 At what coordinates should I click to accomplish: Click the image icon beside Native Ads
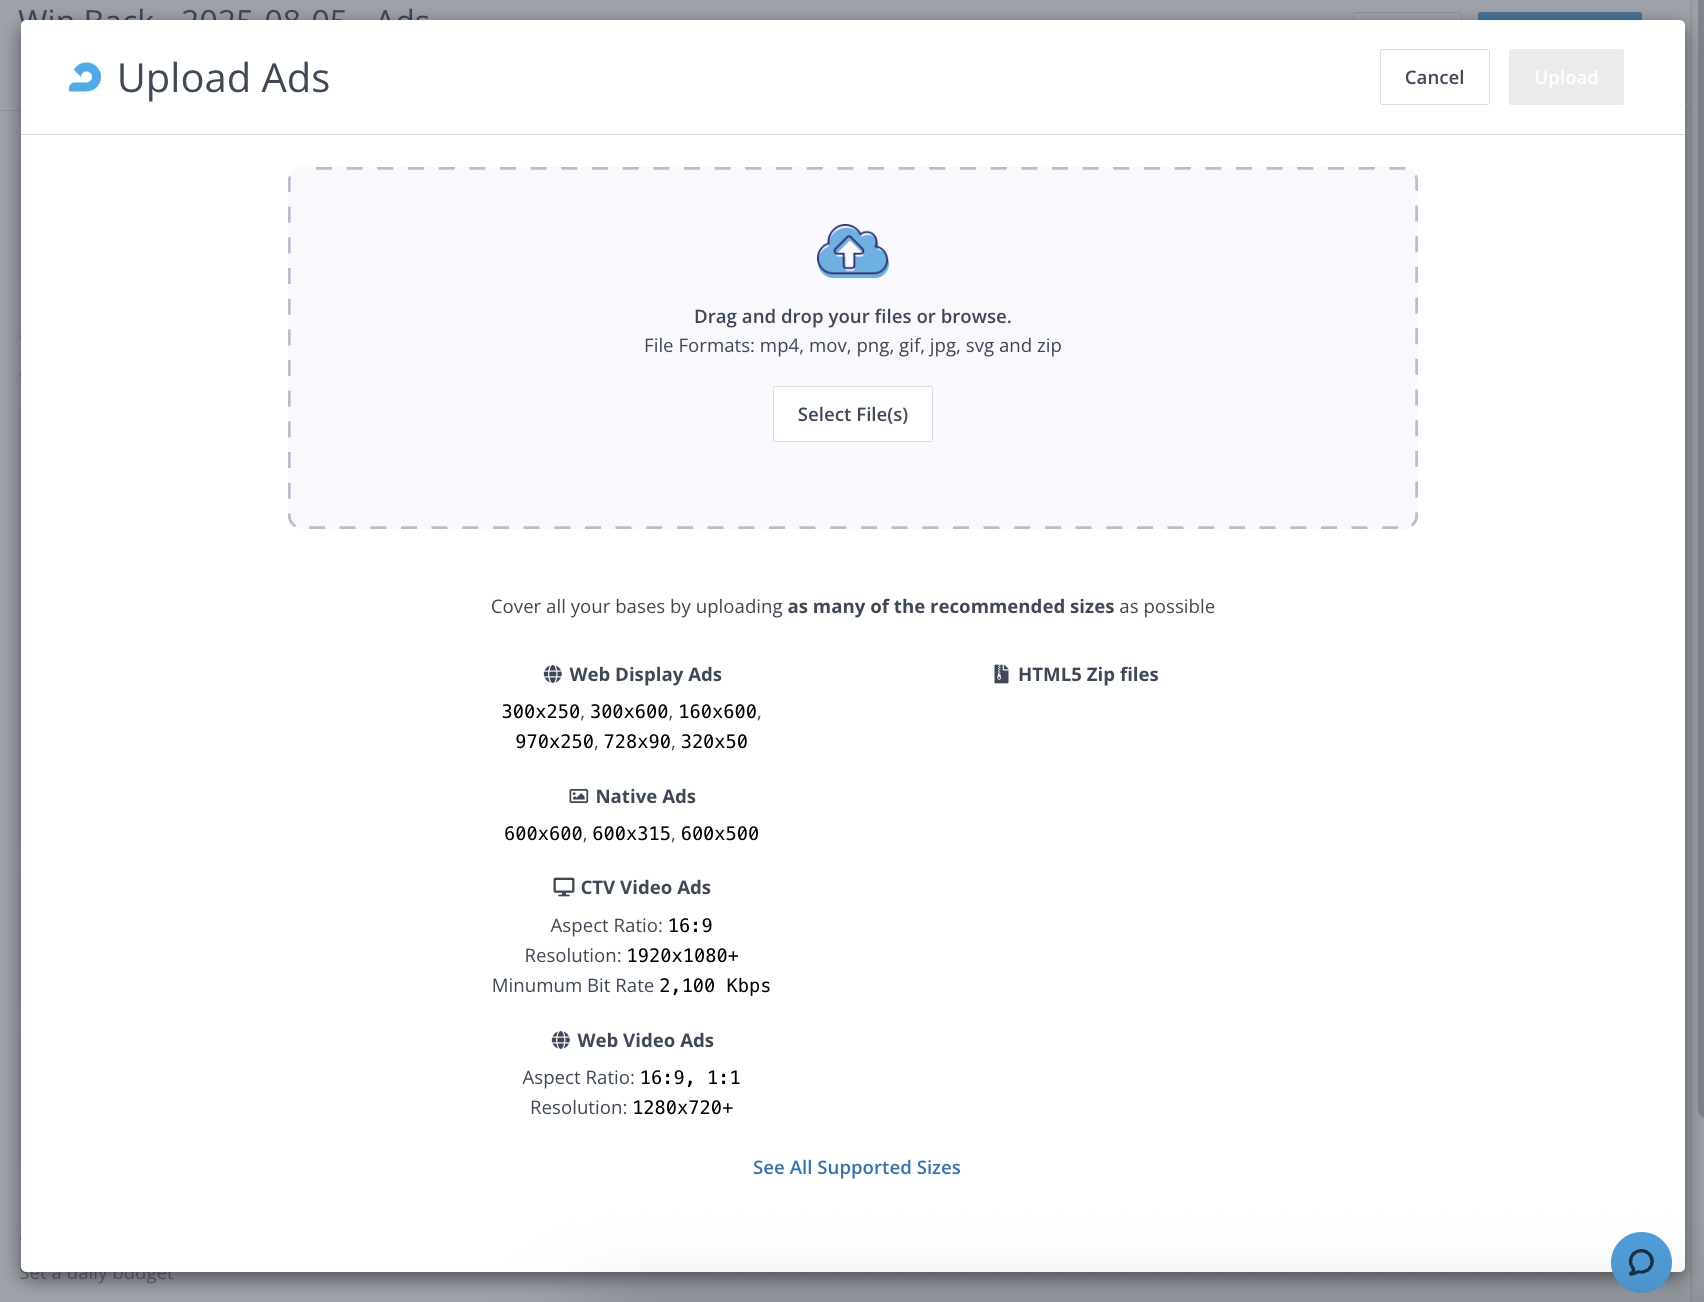(x=578, y=796)
